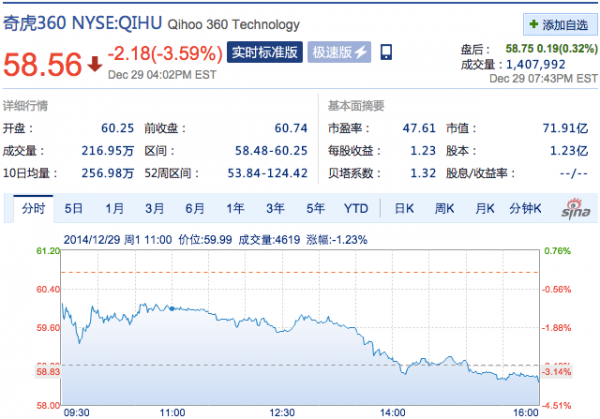Switch to 日K candlestick chart
This screenshot has height=419, width=600.
[404, 209]
